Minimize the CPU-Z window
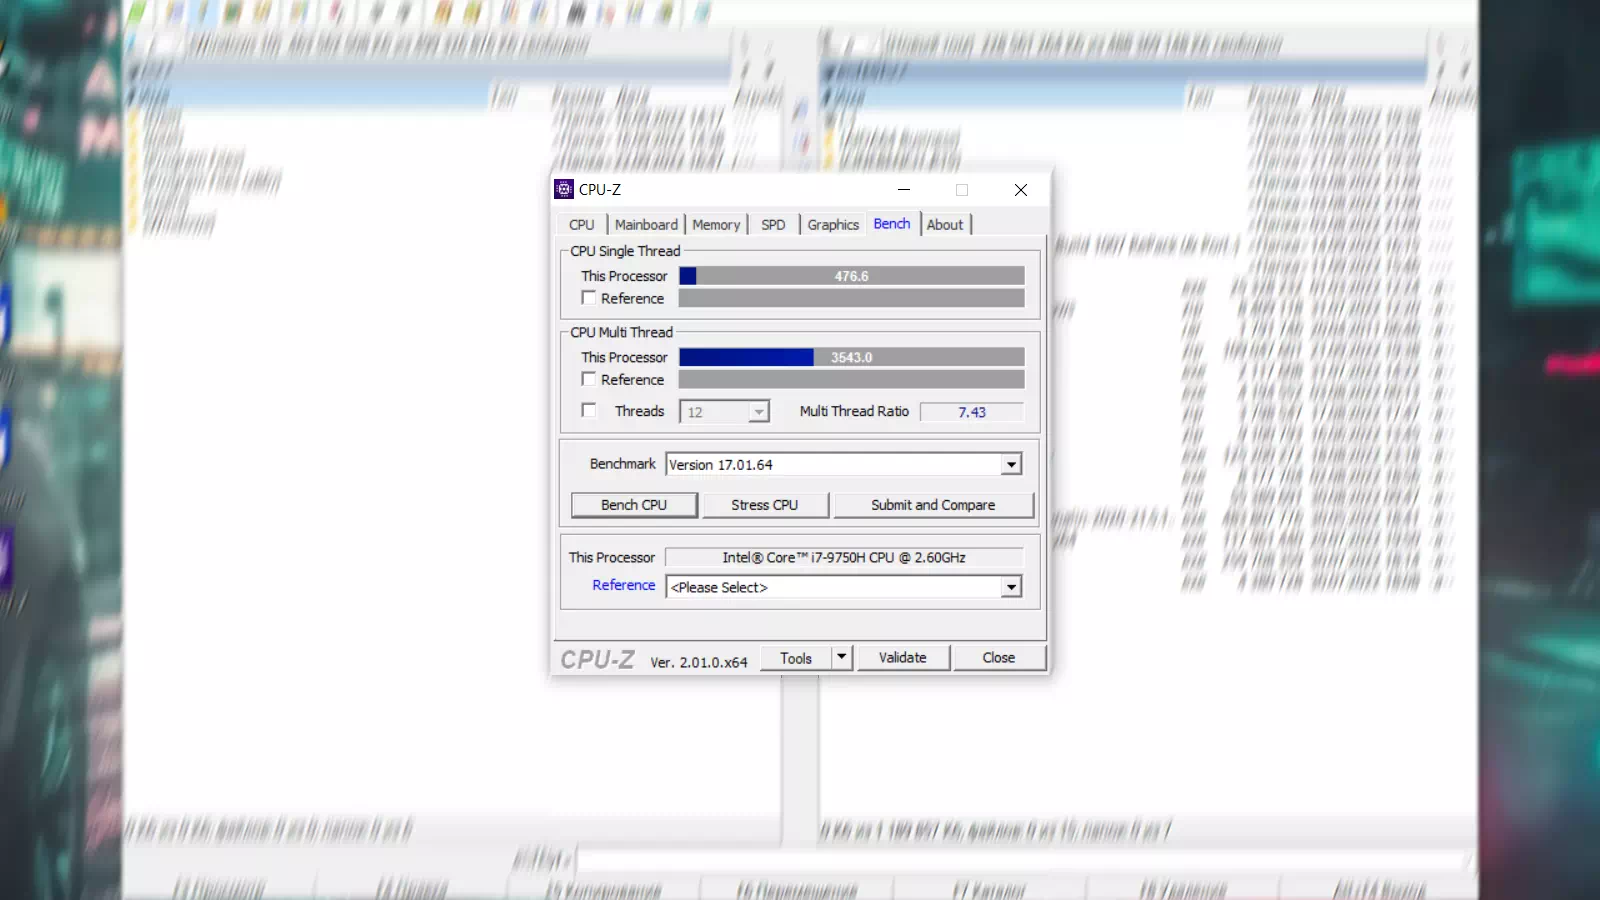The height and width of the screenshot is (900, 1600). pos(904,190)
